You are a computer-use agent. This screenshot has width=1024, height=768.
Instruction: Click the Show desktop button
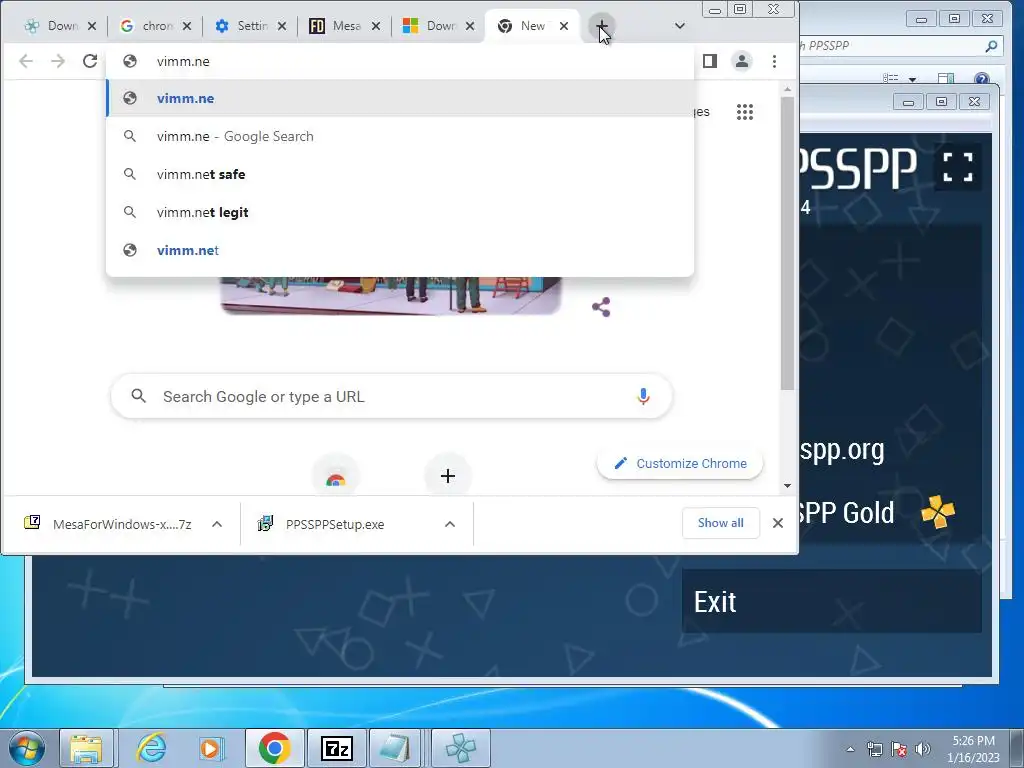click(1018, 748)
